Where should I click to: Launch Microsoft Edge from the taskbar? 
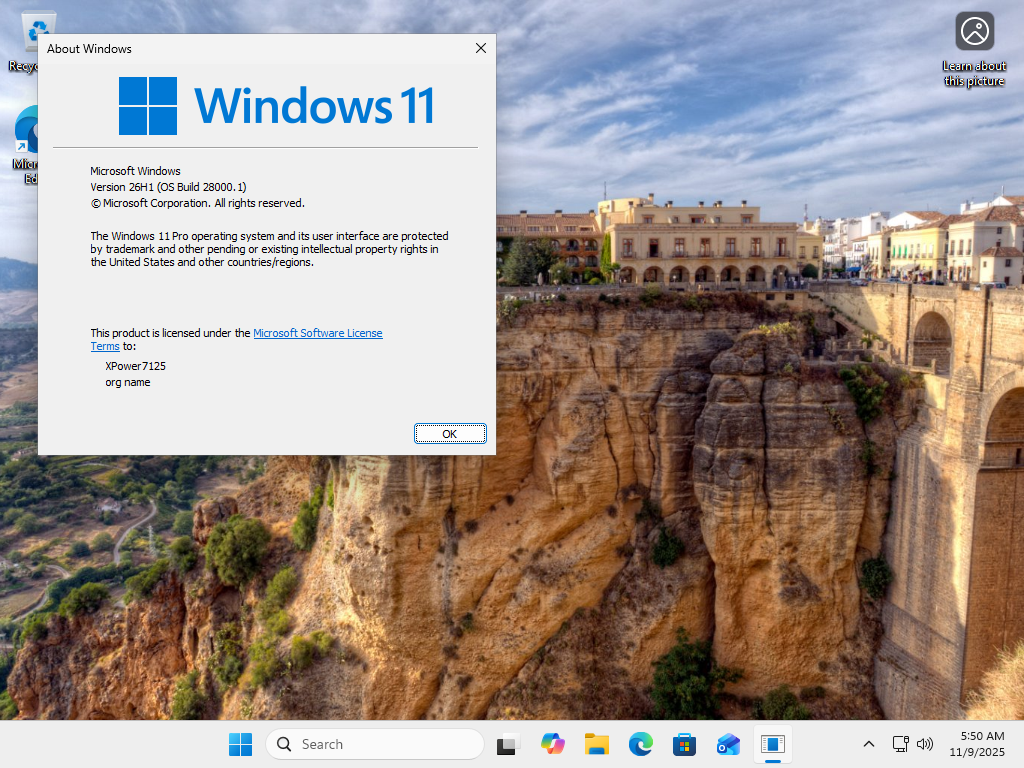[641, 744]
